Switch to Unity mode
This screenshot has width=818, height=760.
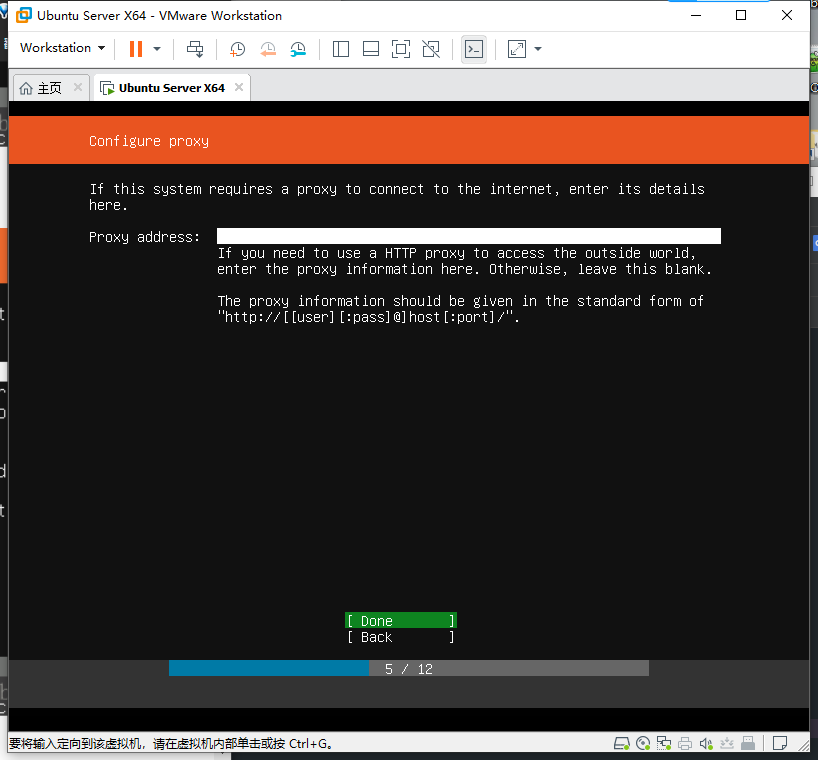[431, 49]
